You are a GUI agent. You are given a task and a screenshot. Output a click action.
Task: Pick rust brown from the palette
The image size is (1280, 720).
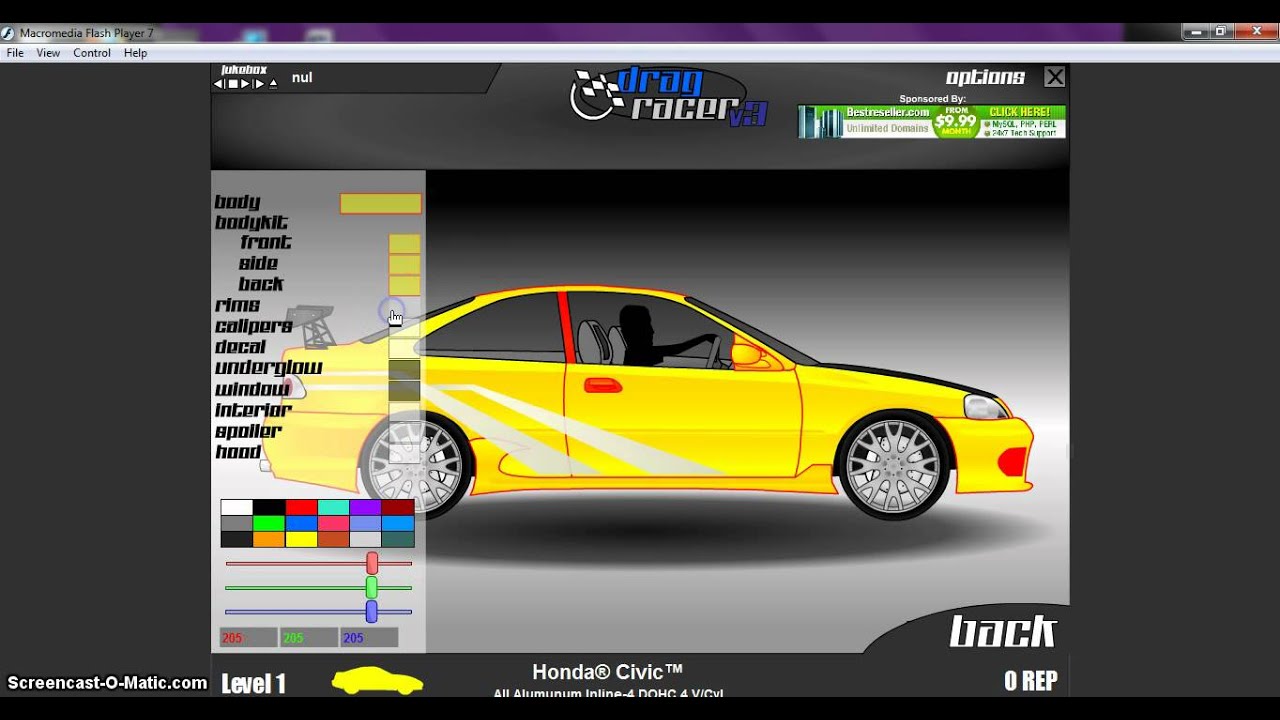334,540
